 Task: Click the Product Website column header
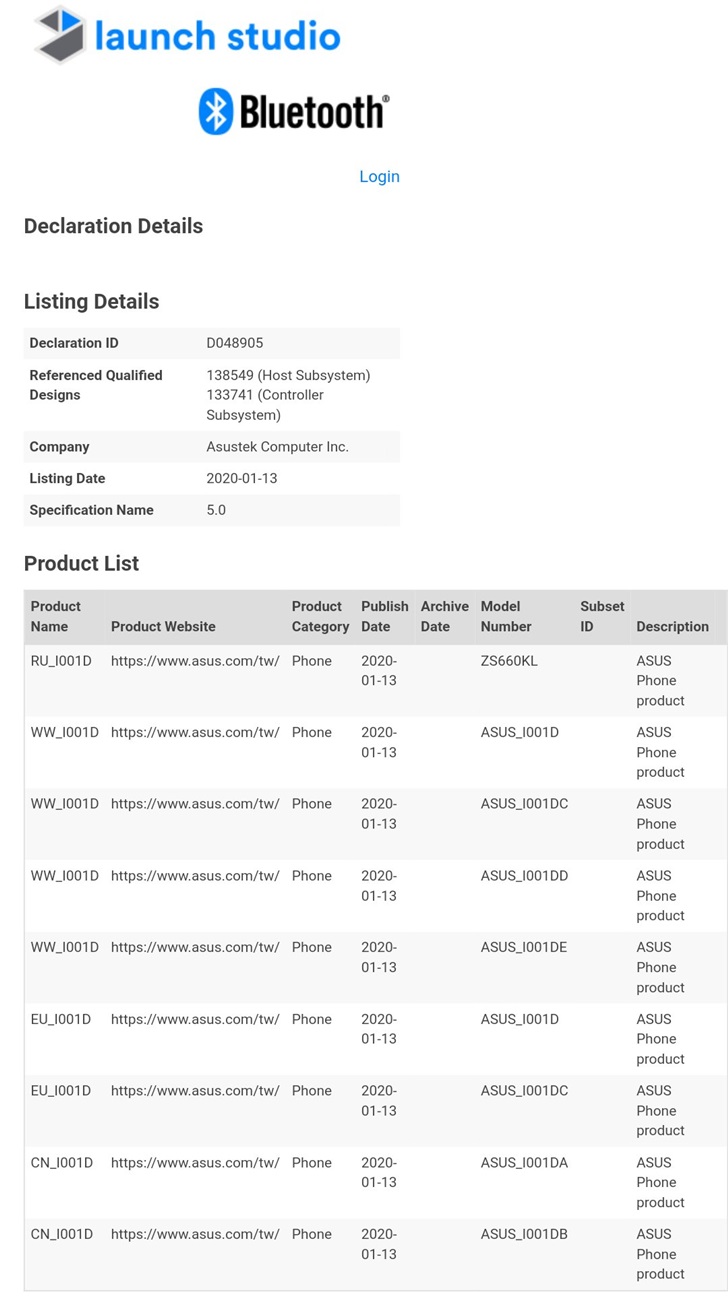[163, 627]
